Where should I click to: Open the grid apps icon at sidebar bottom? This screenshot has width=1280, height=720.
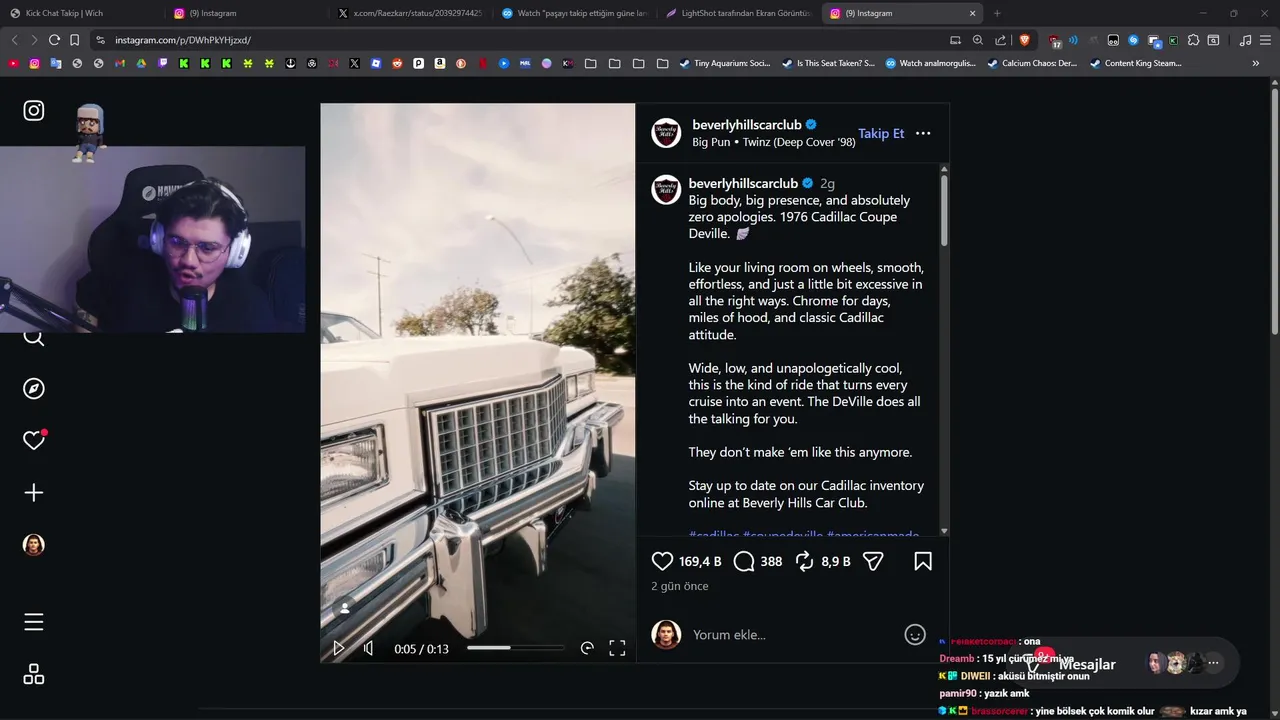click(x=34, y=674)
